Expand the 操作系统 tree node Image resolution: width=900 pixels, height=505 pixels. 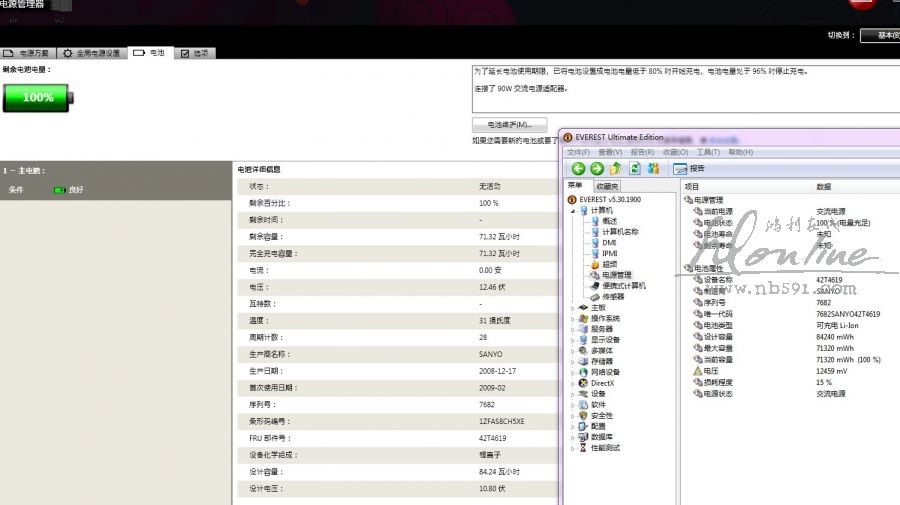pos(573,318)
